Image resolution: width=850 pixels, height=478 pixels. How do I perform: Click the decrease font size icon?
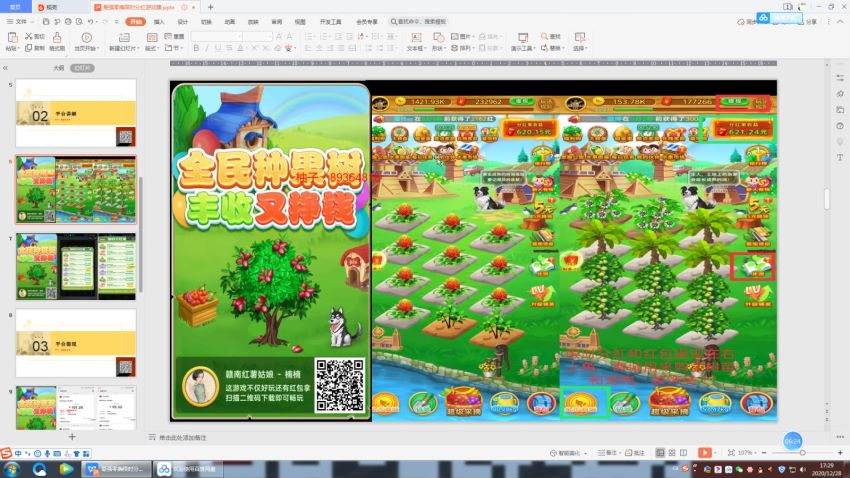coord(290,36)
